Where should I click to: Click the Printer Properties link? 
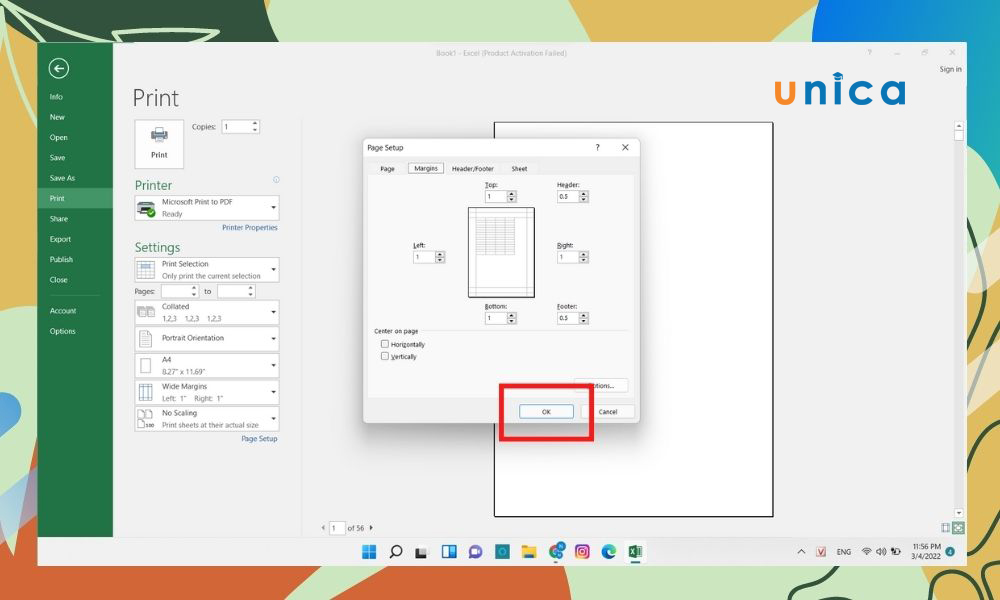pyautogui.click(x=249, y=228)
